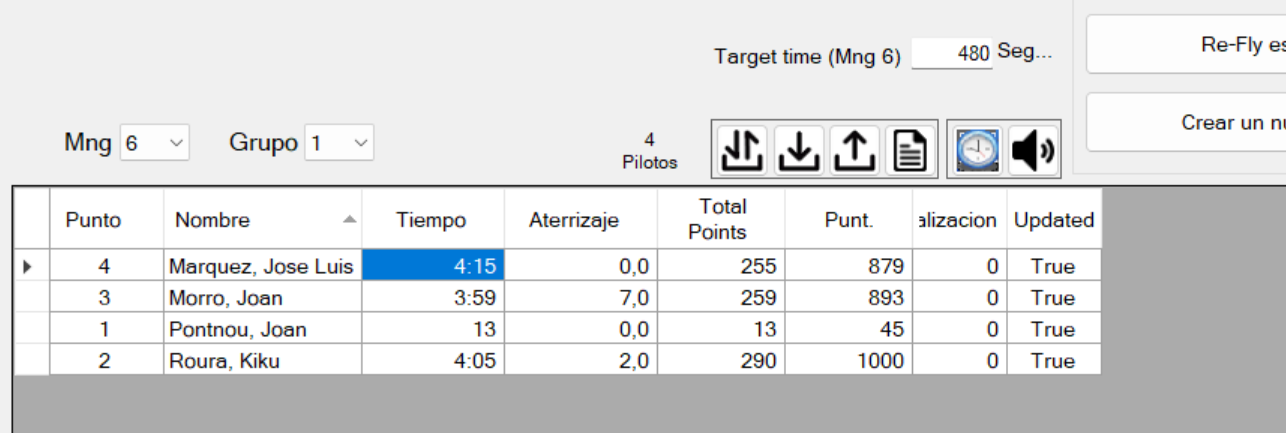Select the highlighted 4:15 time cell

pos(433,266)
